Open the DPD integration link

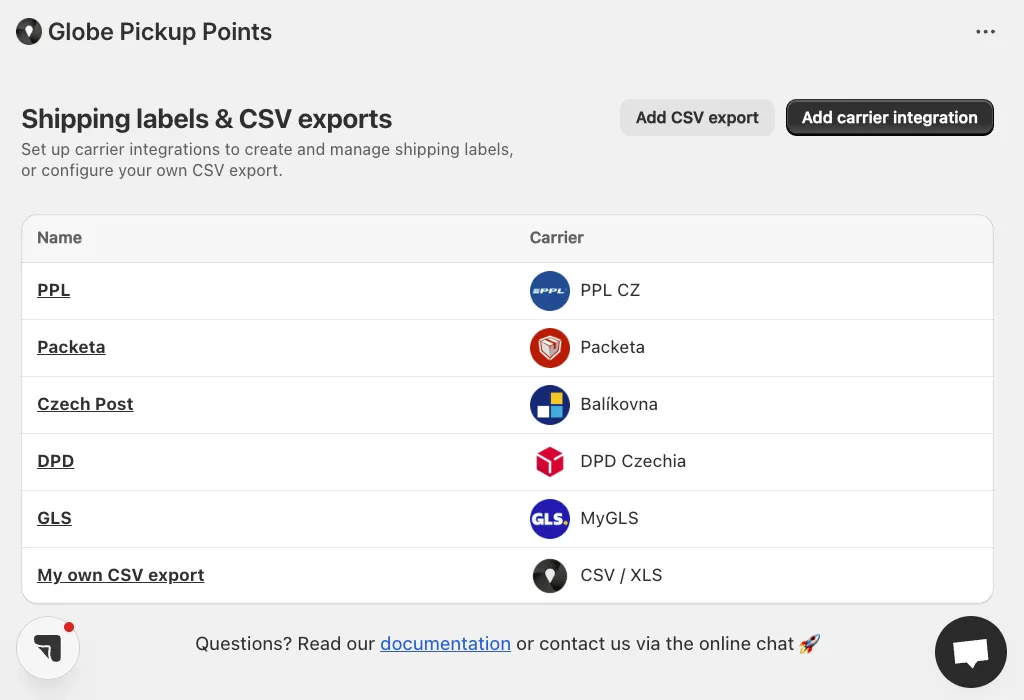pos(56,461)
